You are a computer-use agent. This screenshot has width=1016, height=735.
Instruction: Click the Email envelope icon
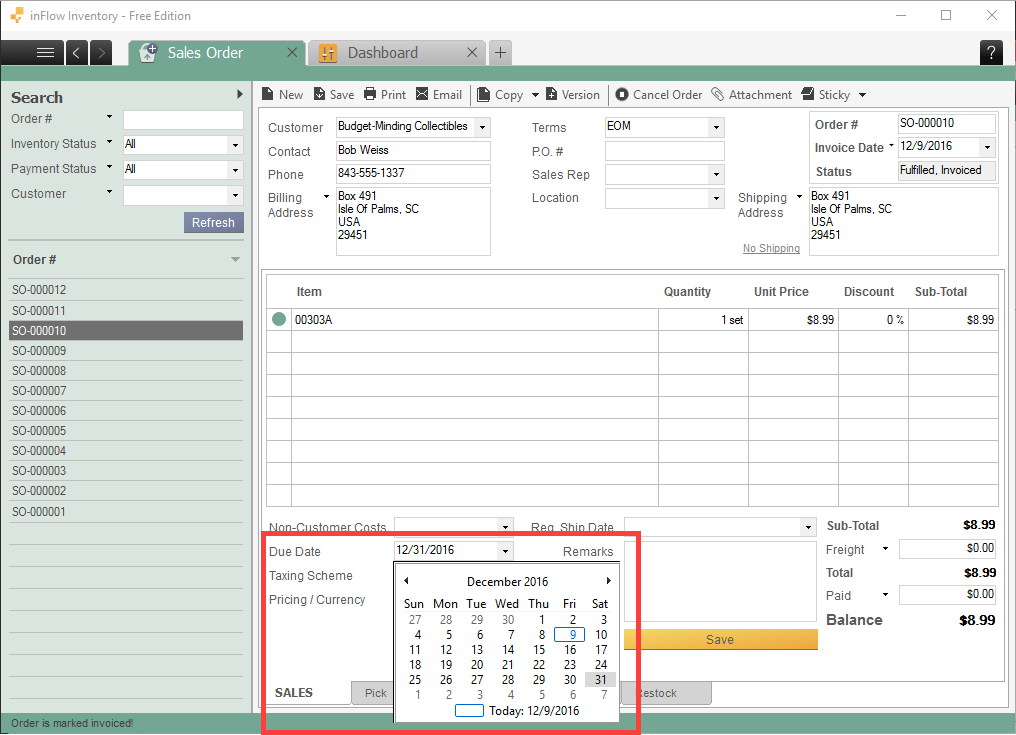pyautogui.click(x=422, y=94)
